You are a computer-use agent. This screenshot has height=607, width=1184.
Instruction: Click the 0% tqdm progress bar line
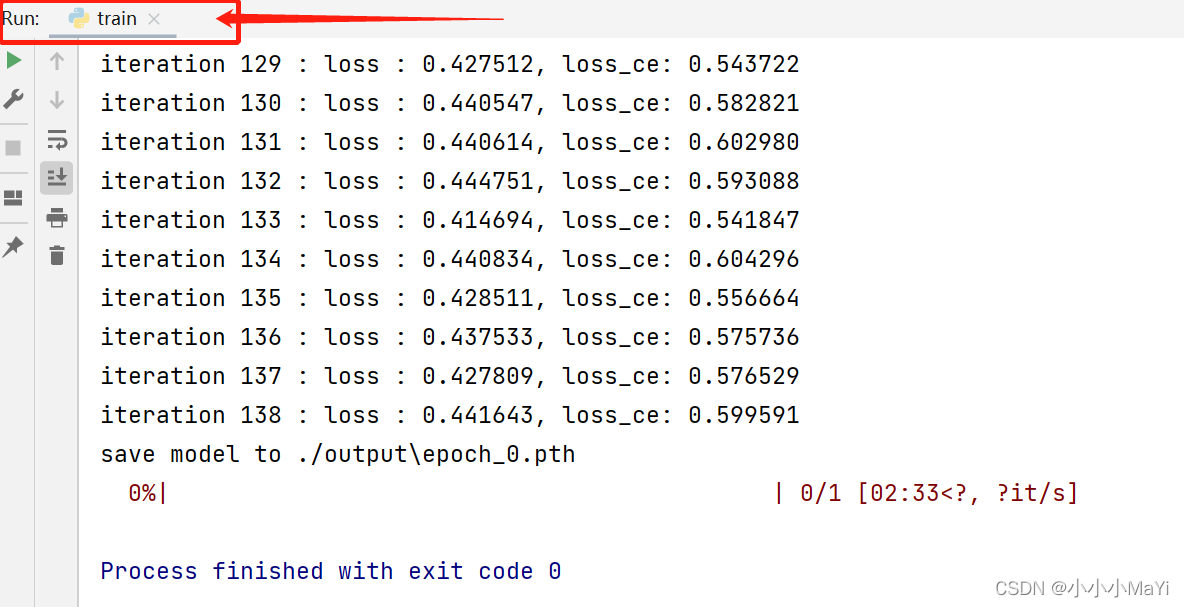click(x=600, y=493)
